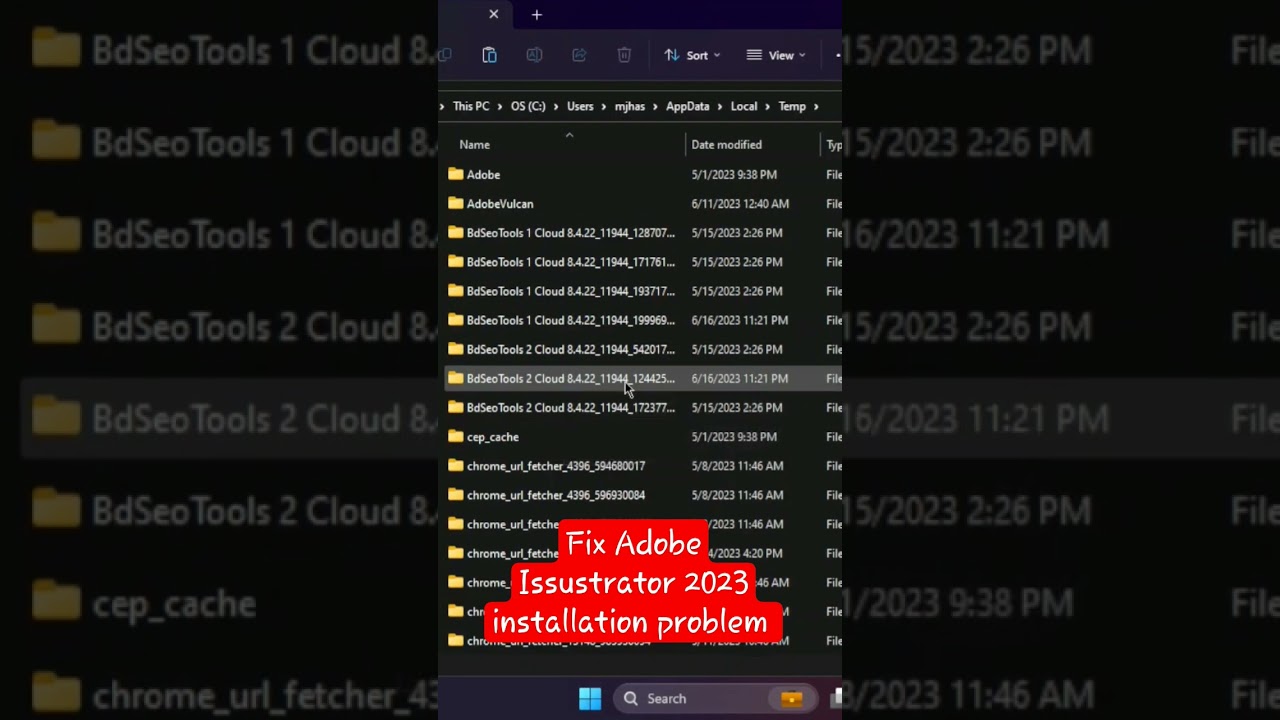The image size is (1280, 720).
Task: Select BdSeoTools 2 Cloud 8.4.22_11944_124425 name
Action: coord(571,378)
